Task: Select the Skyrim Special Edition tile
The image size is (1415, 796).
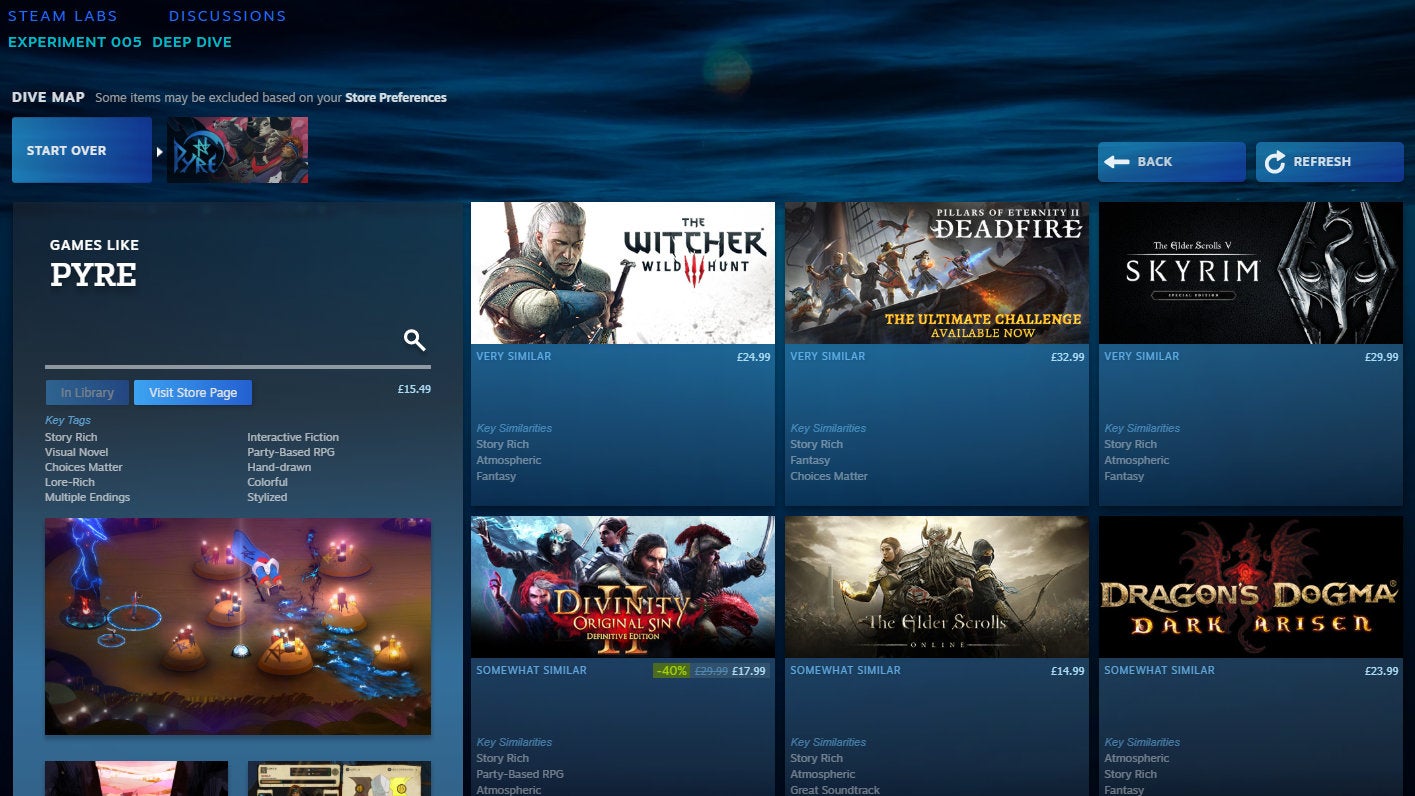Action: [x=1250, y=272]
